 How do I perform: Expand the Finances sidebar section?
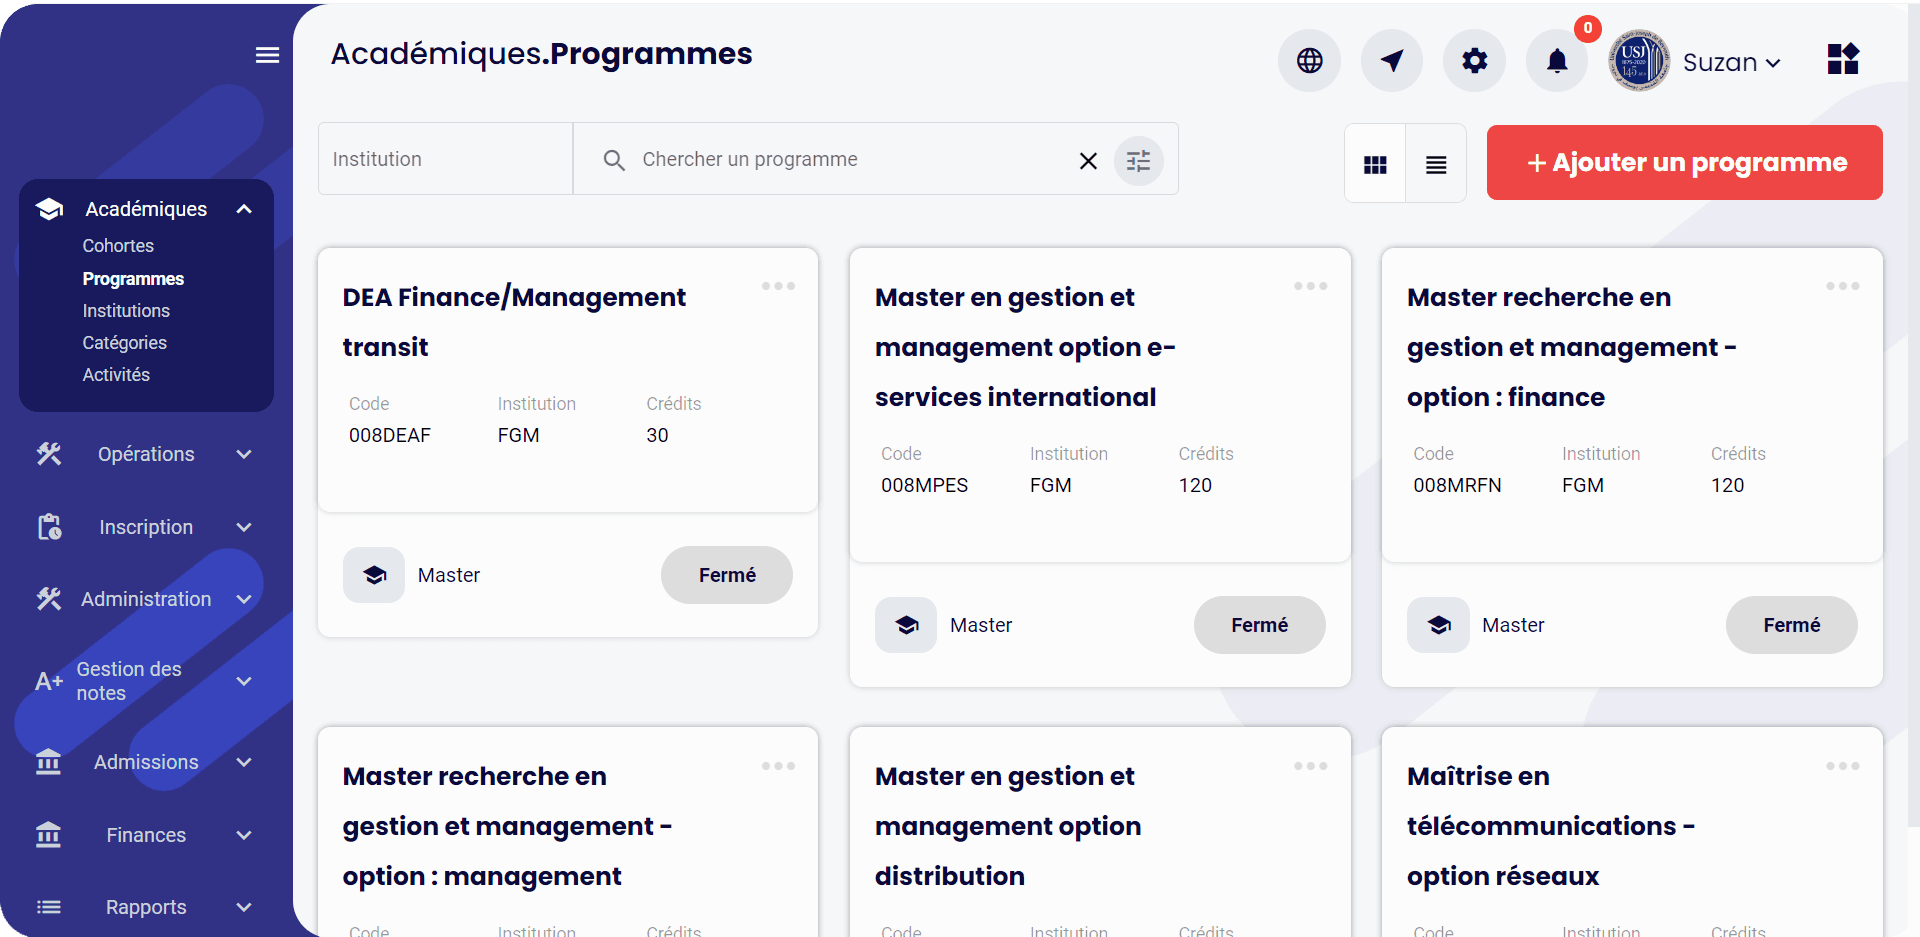[146, 835]
